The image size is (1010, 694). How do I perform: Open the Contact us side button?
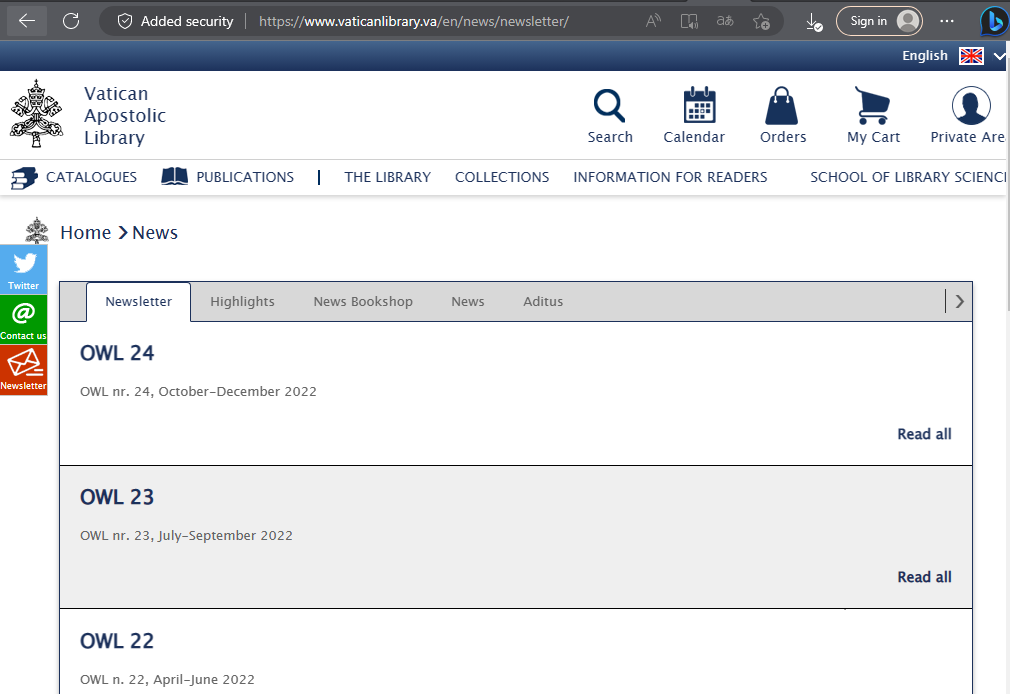click(x=24, y=320)
